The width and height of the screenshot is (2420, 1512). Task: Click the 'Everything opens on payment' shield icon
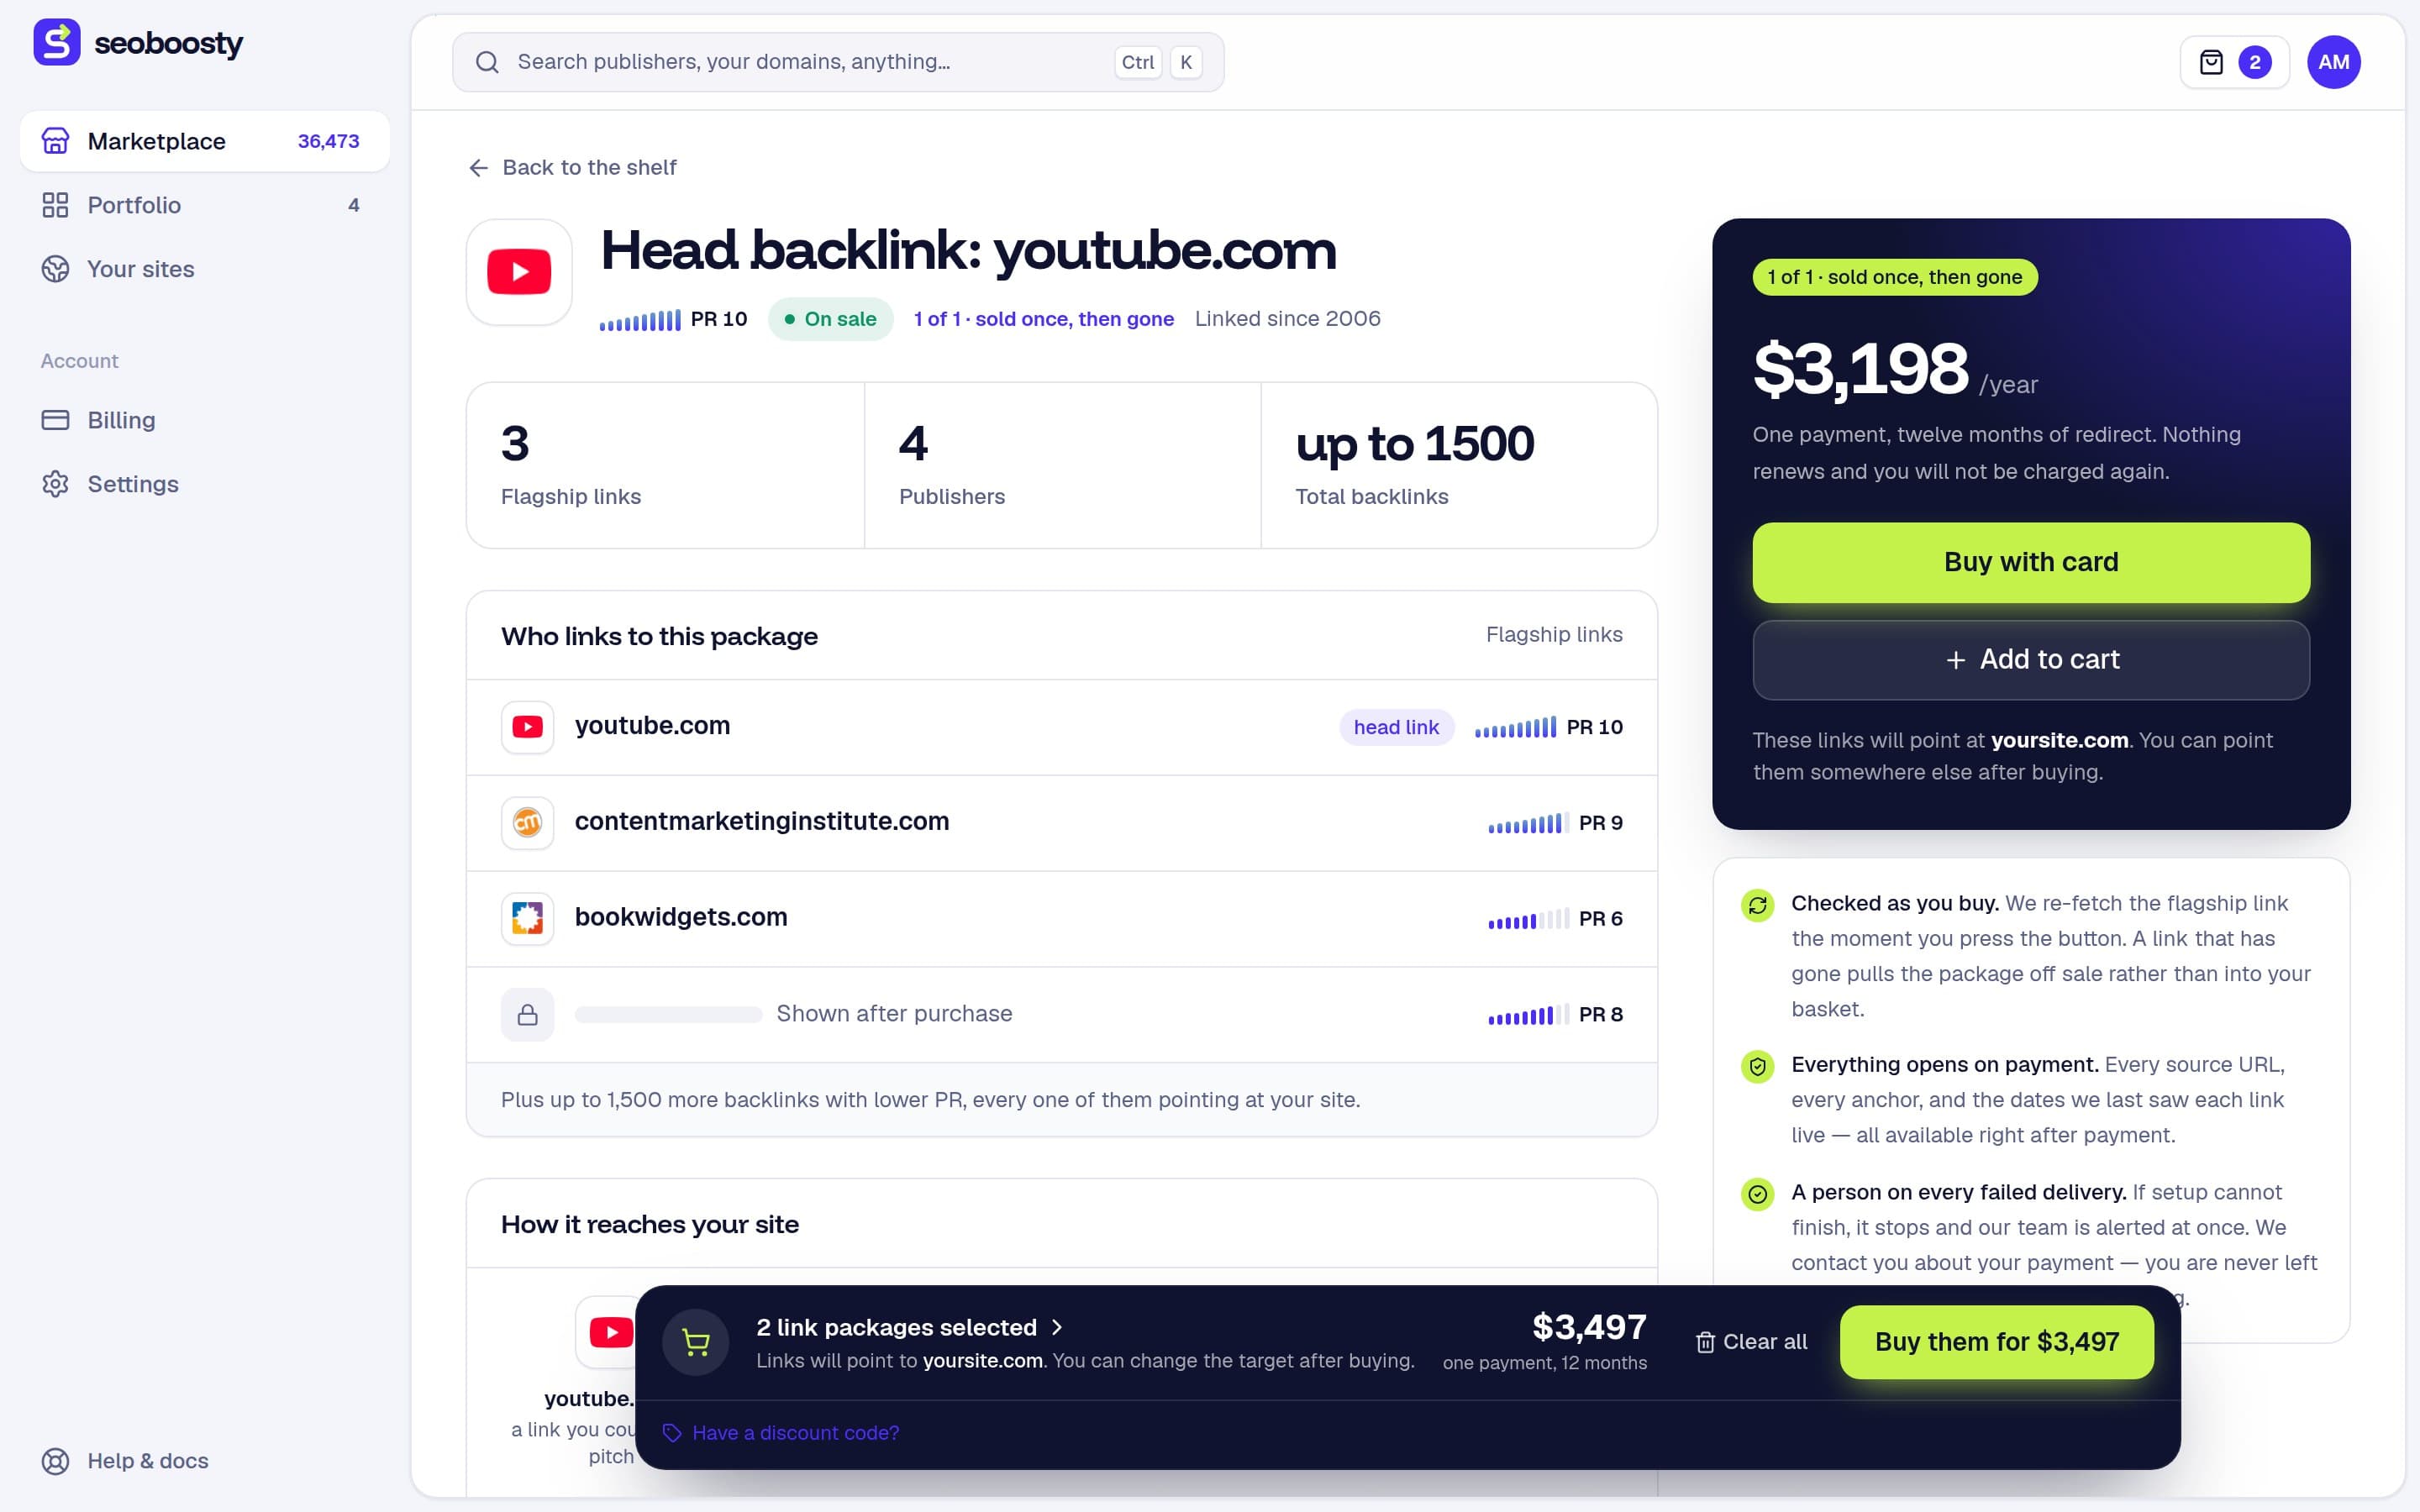[x=1757, y=1067]
